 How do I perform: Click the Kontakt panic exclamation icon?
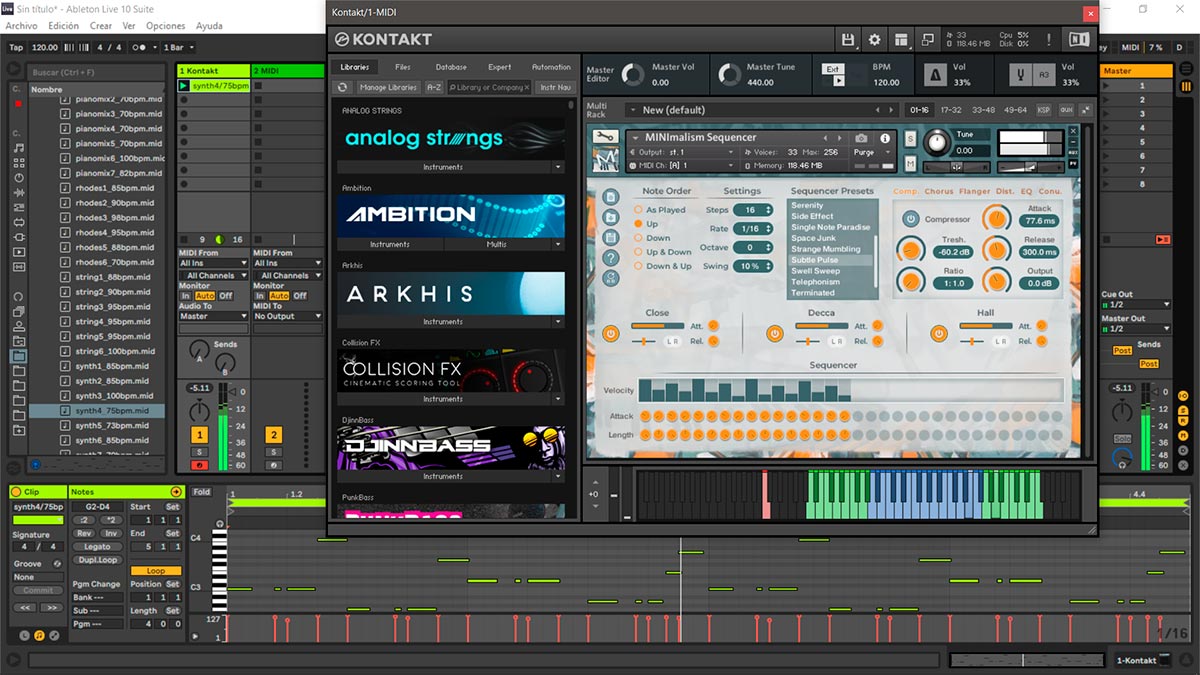[x=1049, y=39]
